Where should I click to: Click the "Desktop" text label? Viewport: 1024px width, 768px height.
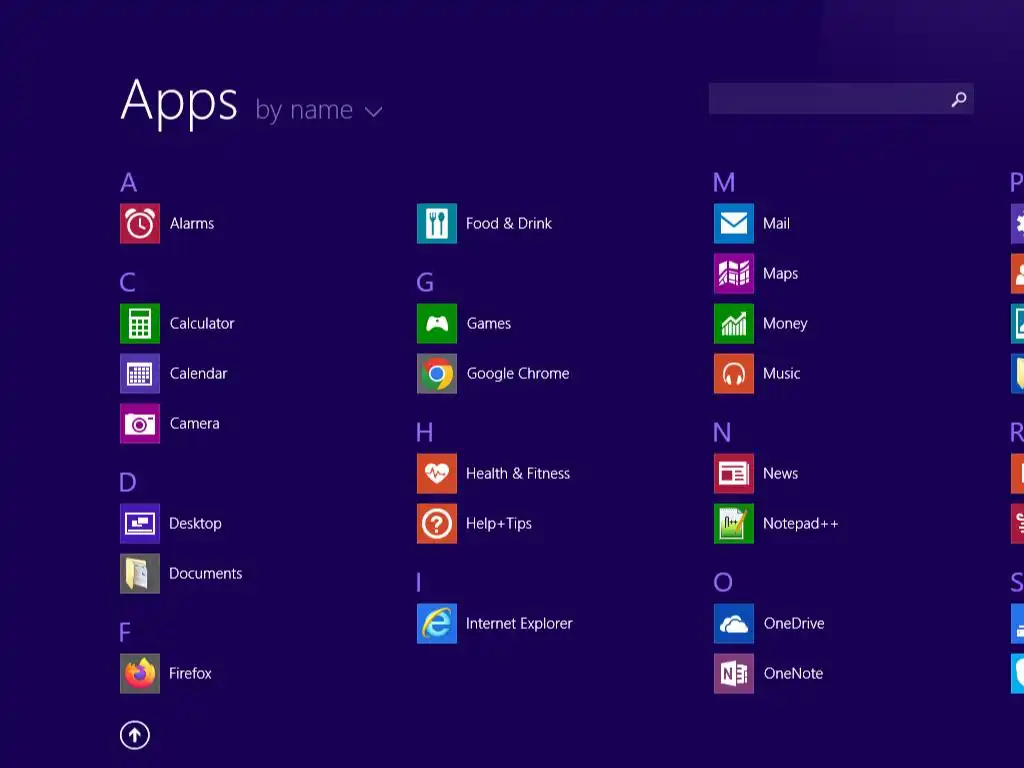click(195, 524)
